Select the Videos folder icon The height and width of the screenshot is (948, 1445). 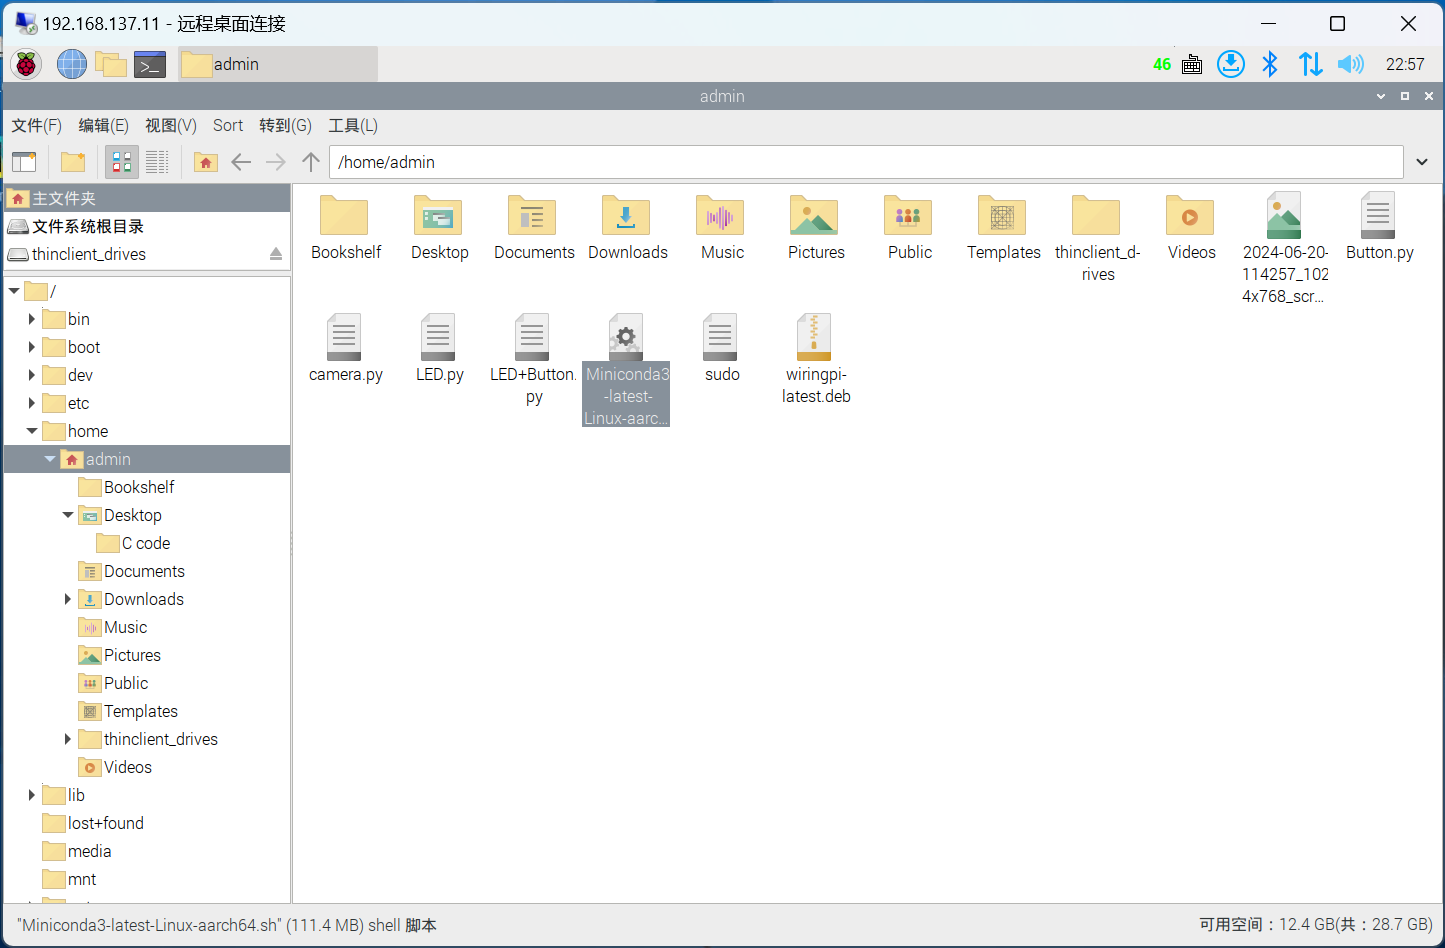[1191, 215]
